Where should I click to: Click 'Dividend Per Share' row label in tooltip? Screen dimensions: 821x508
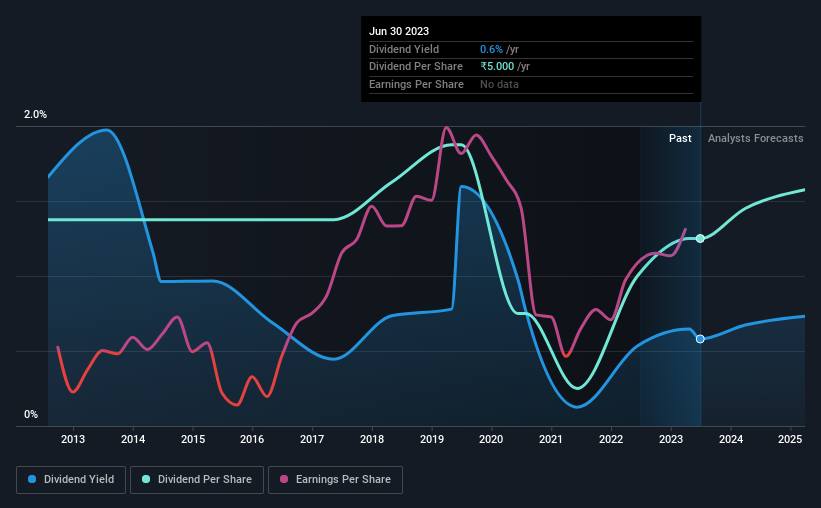coord(416,67)
